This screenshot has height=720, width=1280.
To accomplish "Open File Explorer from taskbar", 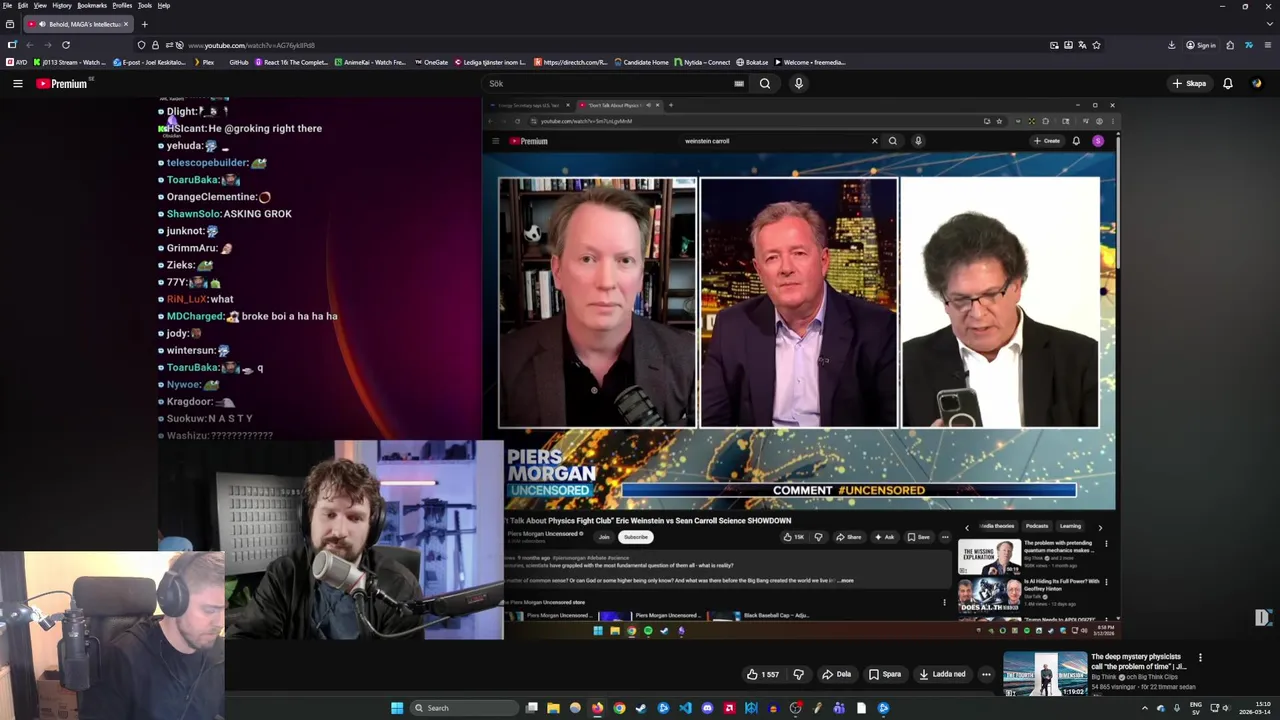I will [553, 708].
